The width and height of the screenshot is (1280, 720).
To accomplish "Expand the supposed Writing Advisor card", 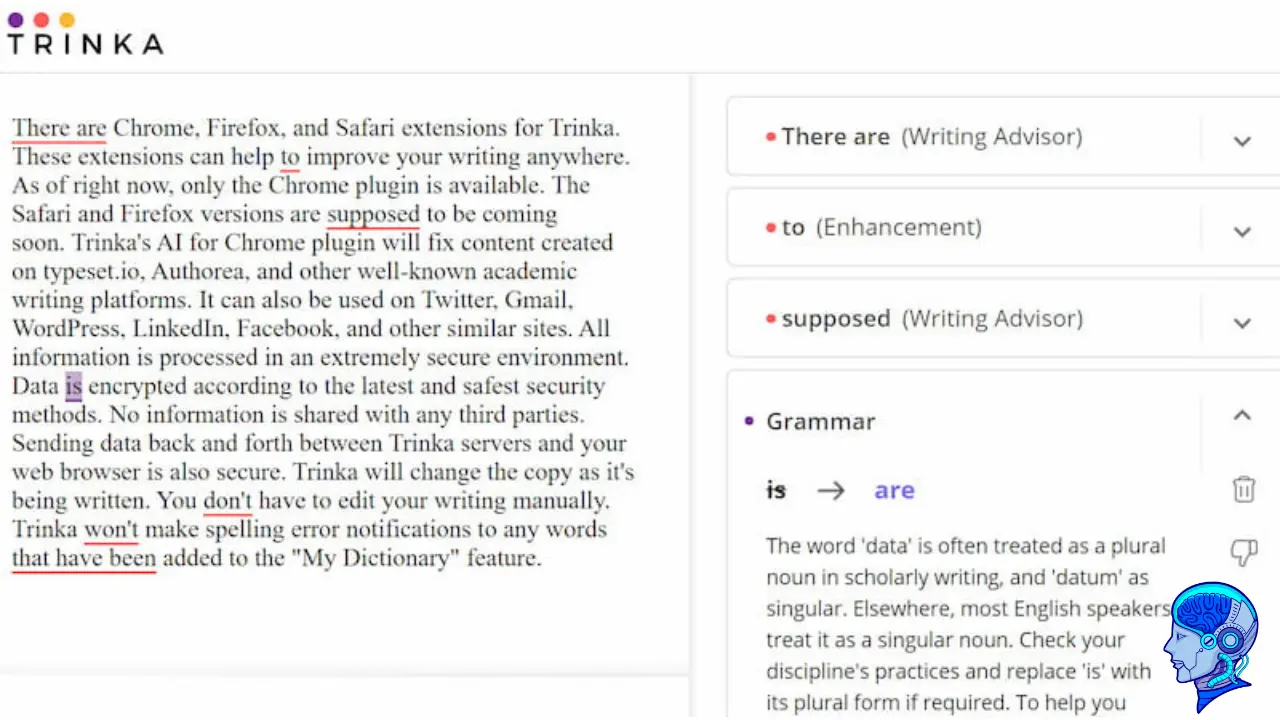I will pos(1242,323).
